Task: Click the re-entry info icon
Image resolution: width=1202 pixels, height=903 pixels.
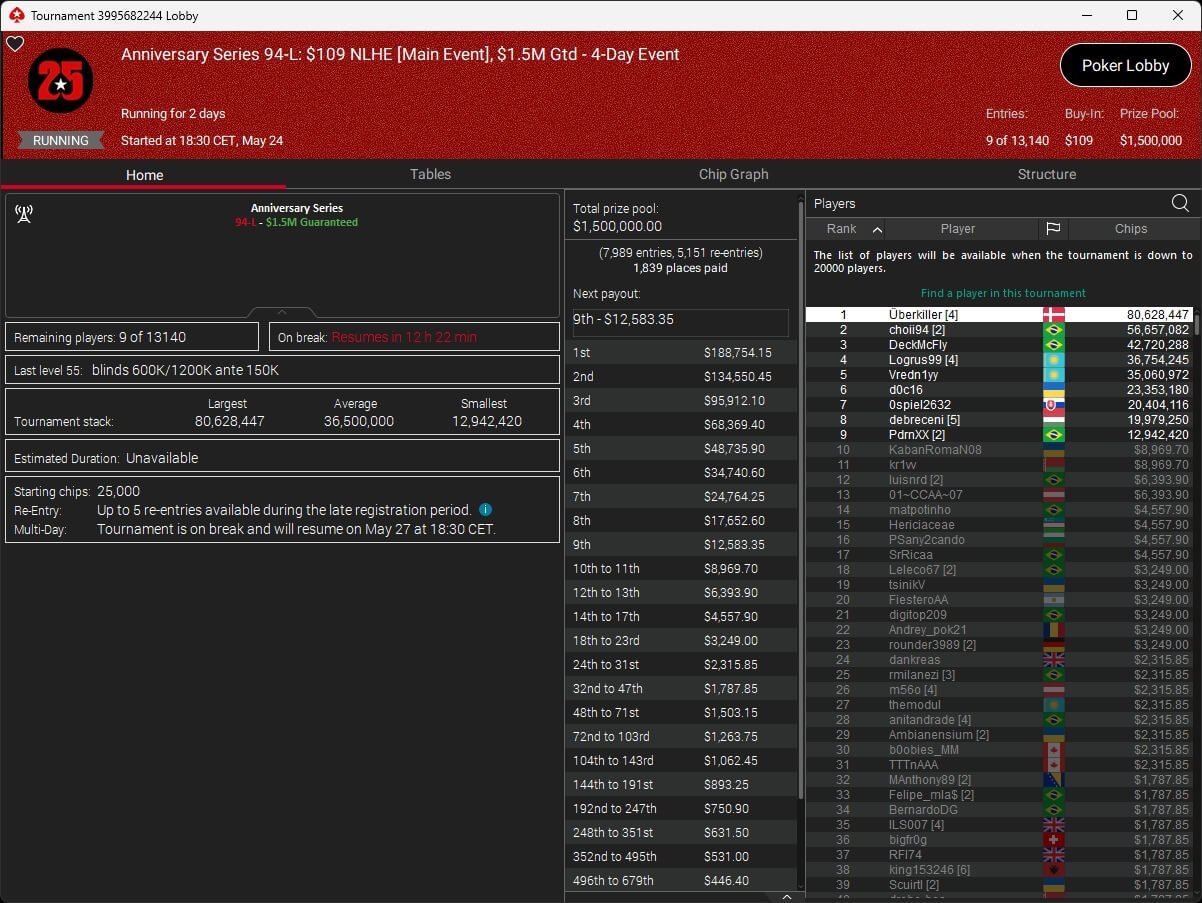Action: tap(485, 510)
